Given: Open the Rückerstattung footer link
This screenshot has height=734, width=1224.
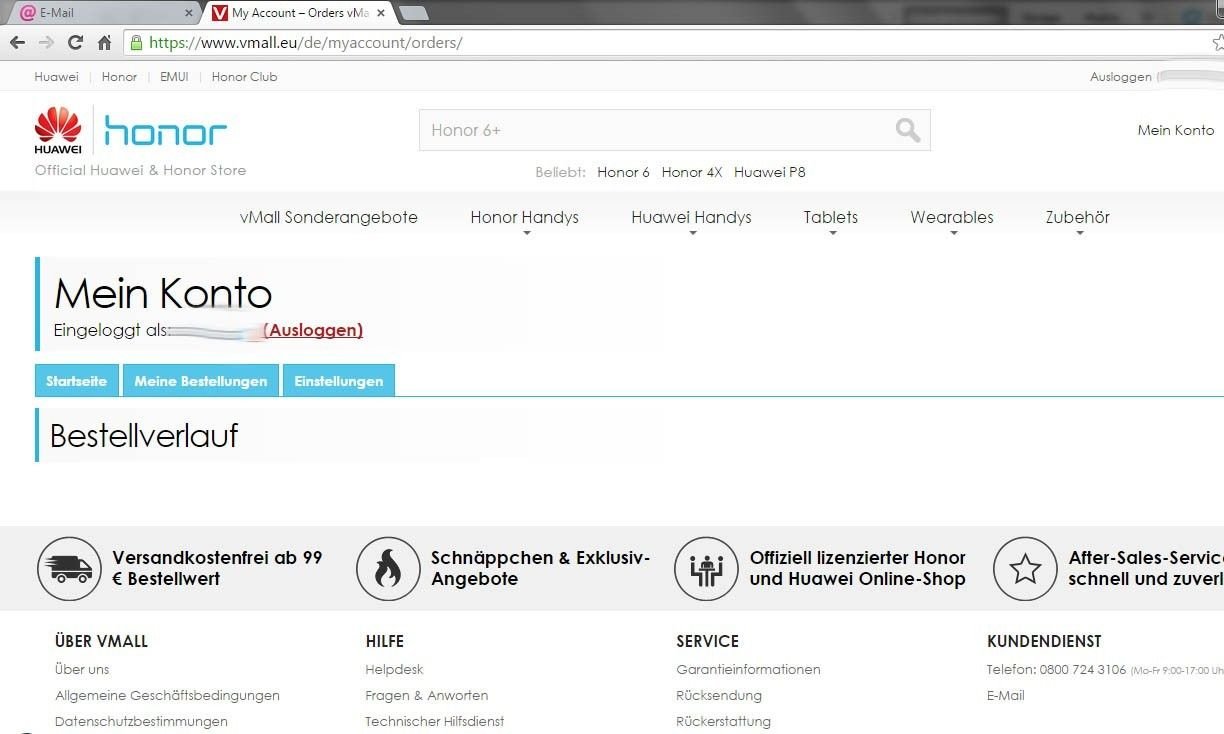Looking at the screenshot, I should [723, 721].
